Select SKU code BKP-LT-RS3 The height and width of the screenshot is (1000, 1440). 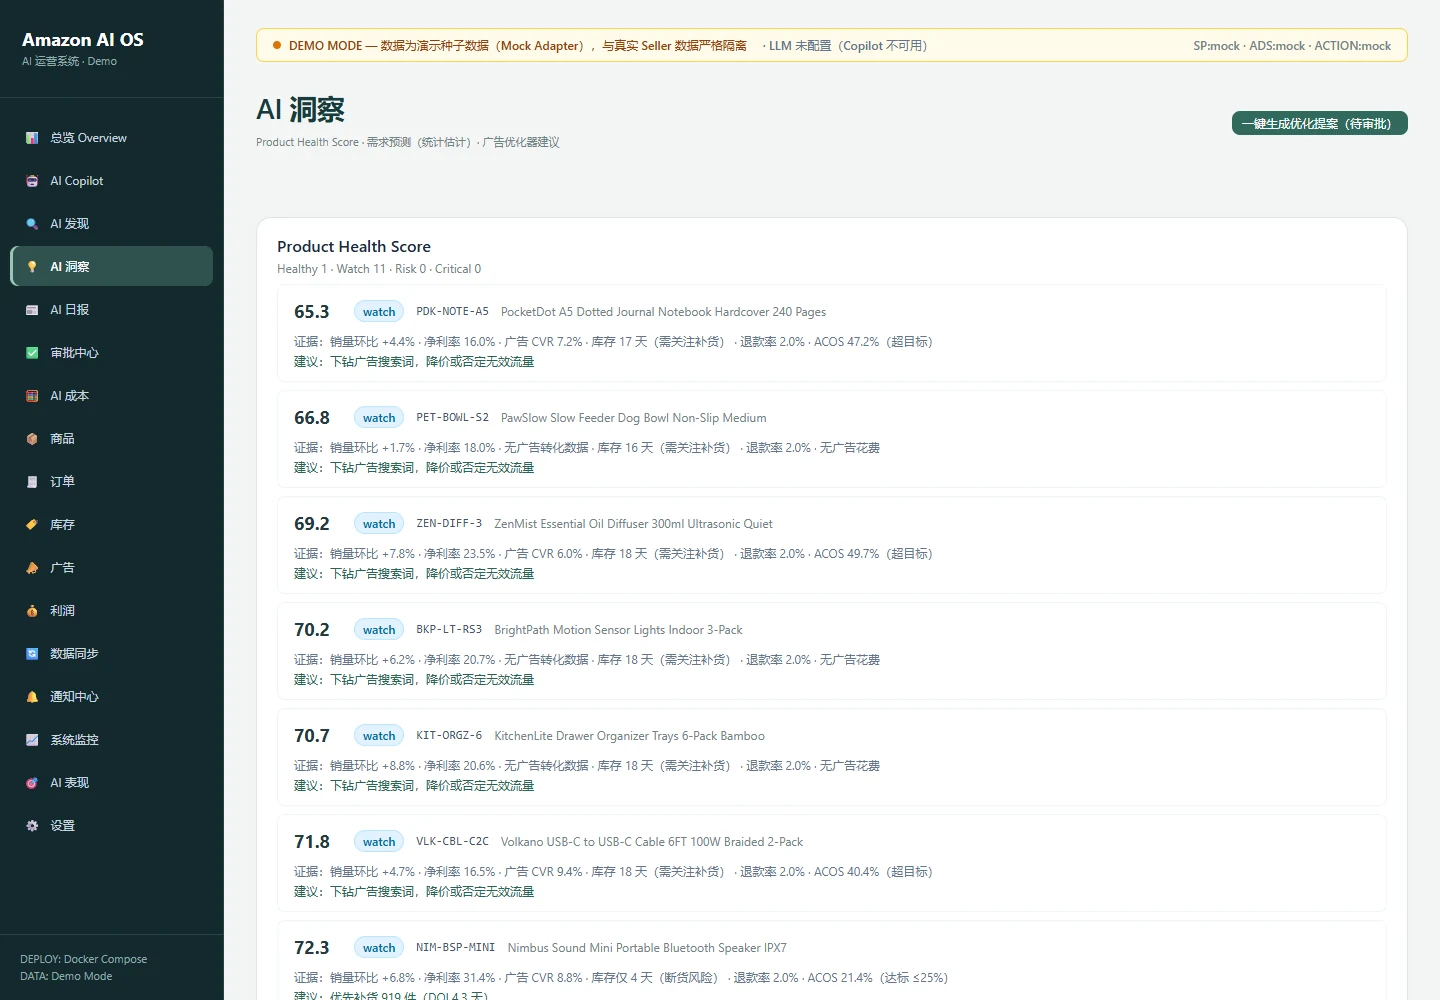(x=449, y=630)
